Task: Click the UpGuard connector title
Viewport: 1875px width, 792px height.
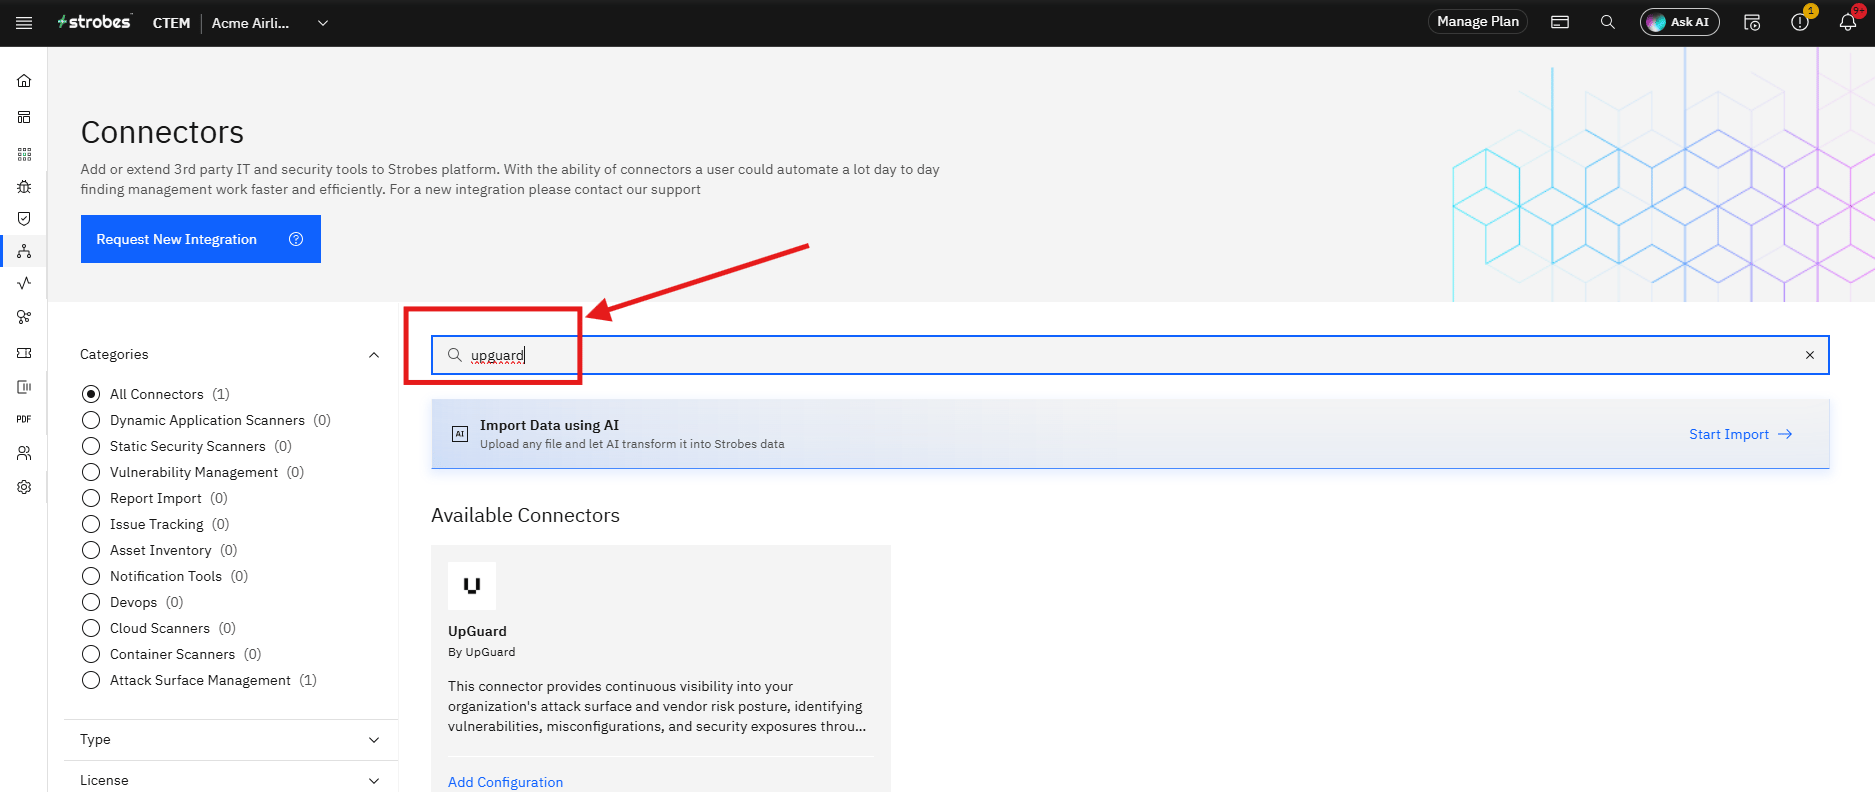Action: pyautogui.click(x=477, y=631)
